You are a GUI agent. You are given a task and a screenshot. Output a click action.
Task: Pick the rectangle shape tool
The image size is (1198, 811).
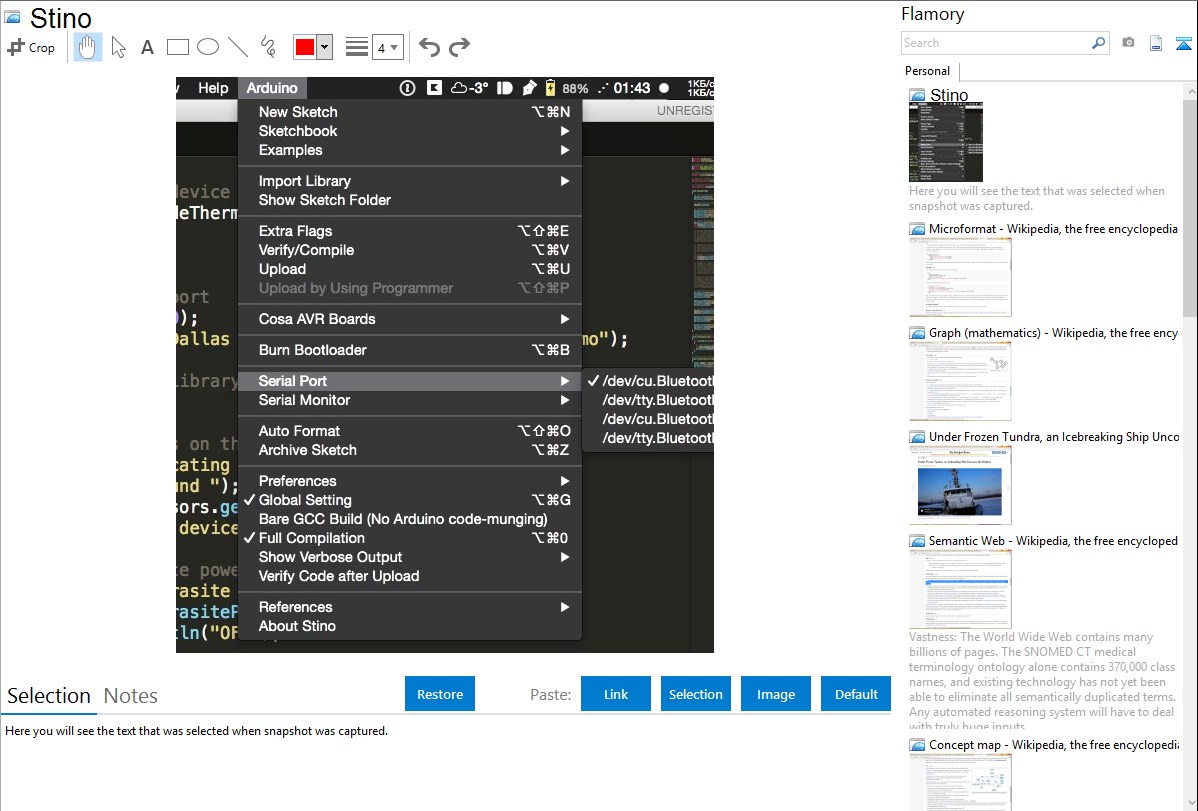(x=178, y=47)
